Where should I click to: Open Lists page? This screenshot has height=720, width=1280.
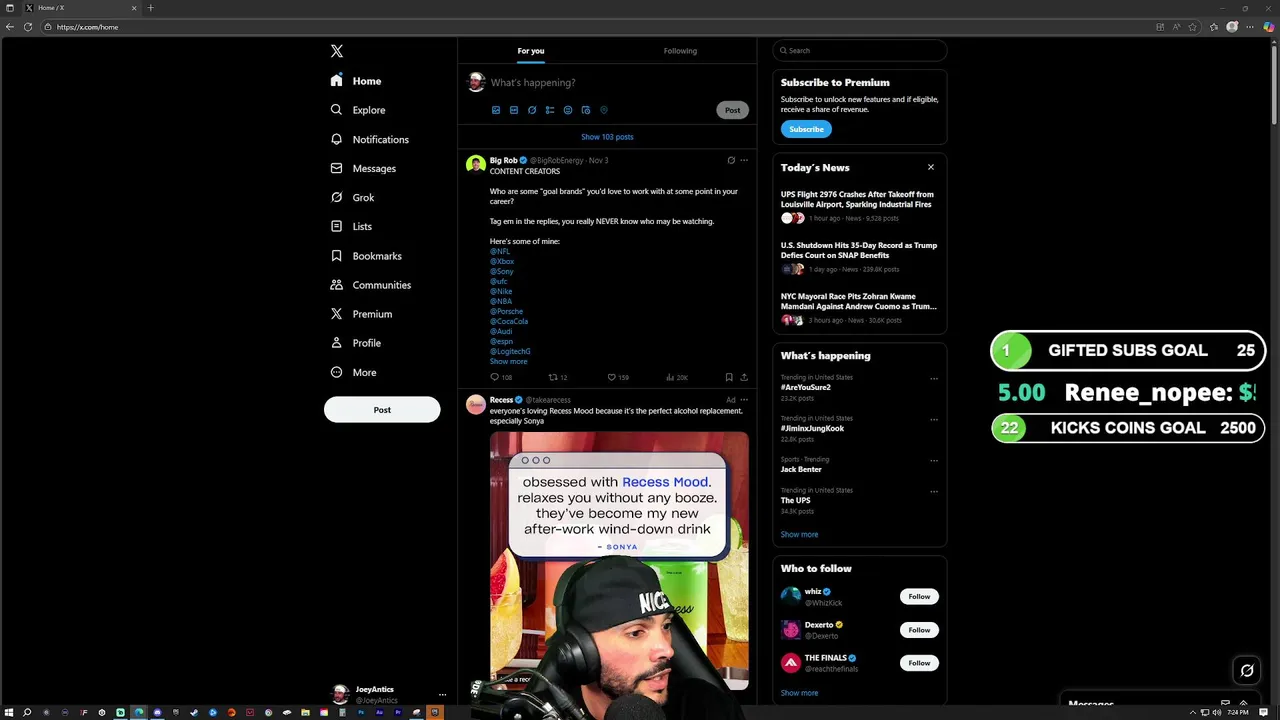[x=351, y=226]
